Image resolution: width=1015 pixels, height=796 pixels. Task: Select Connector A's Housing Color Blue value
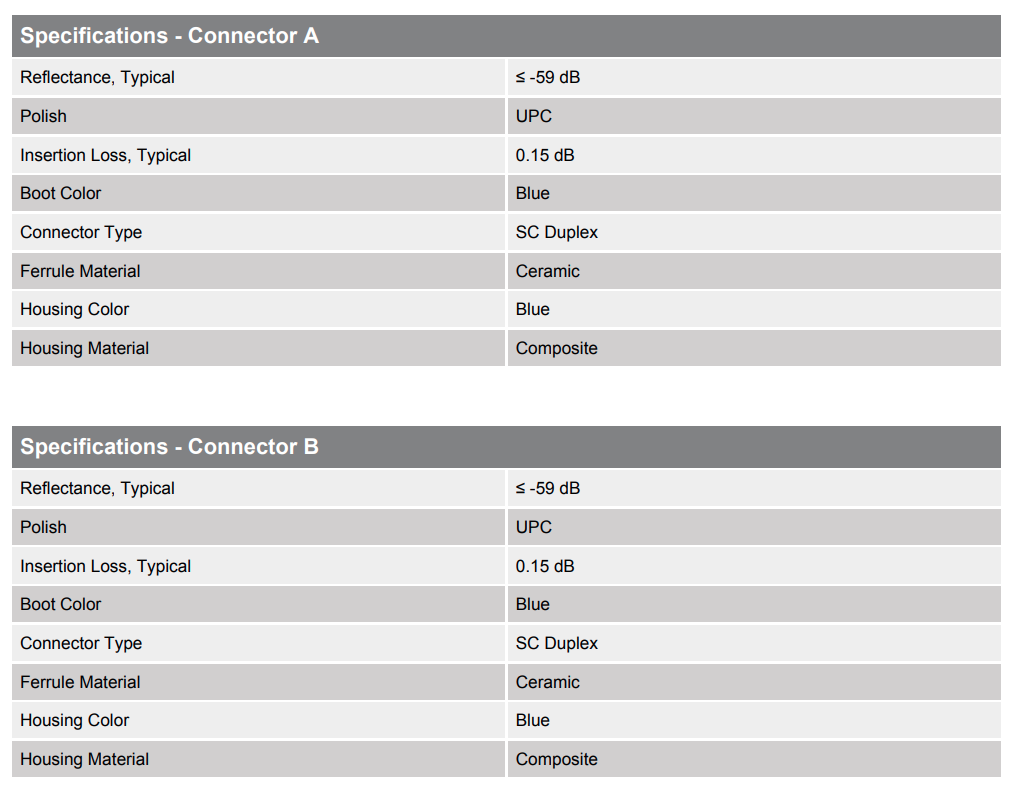point(532,309)
